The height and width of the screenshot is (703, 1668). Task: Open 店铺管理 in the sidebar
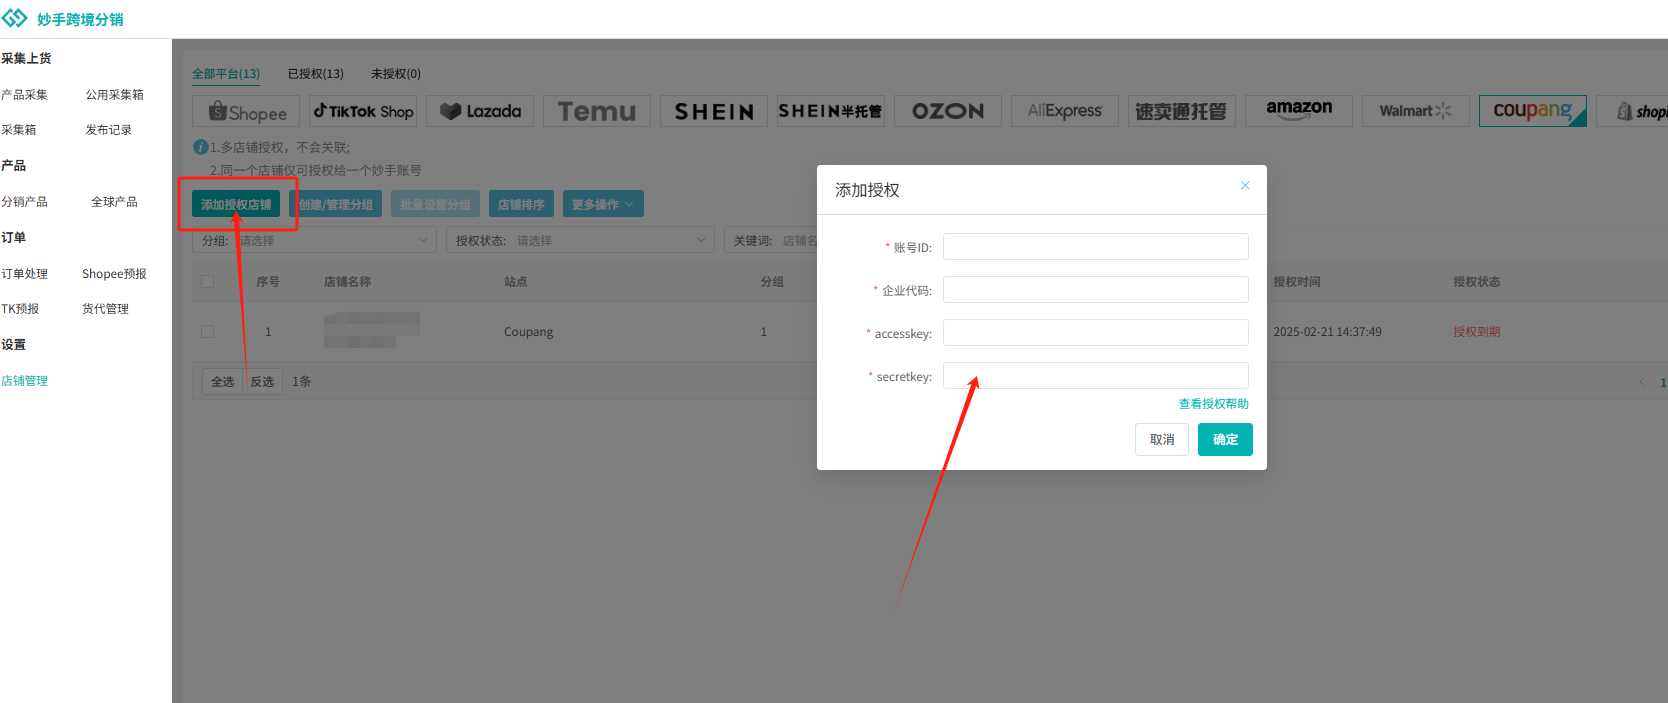tap(25, 381)
